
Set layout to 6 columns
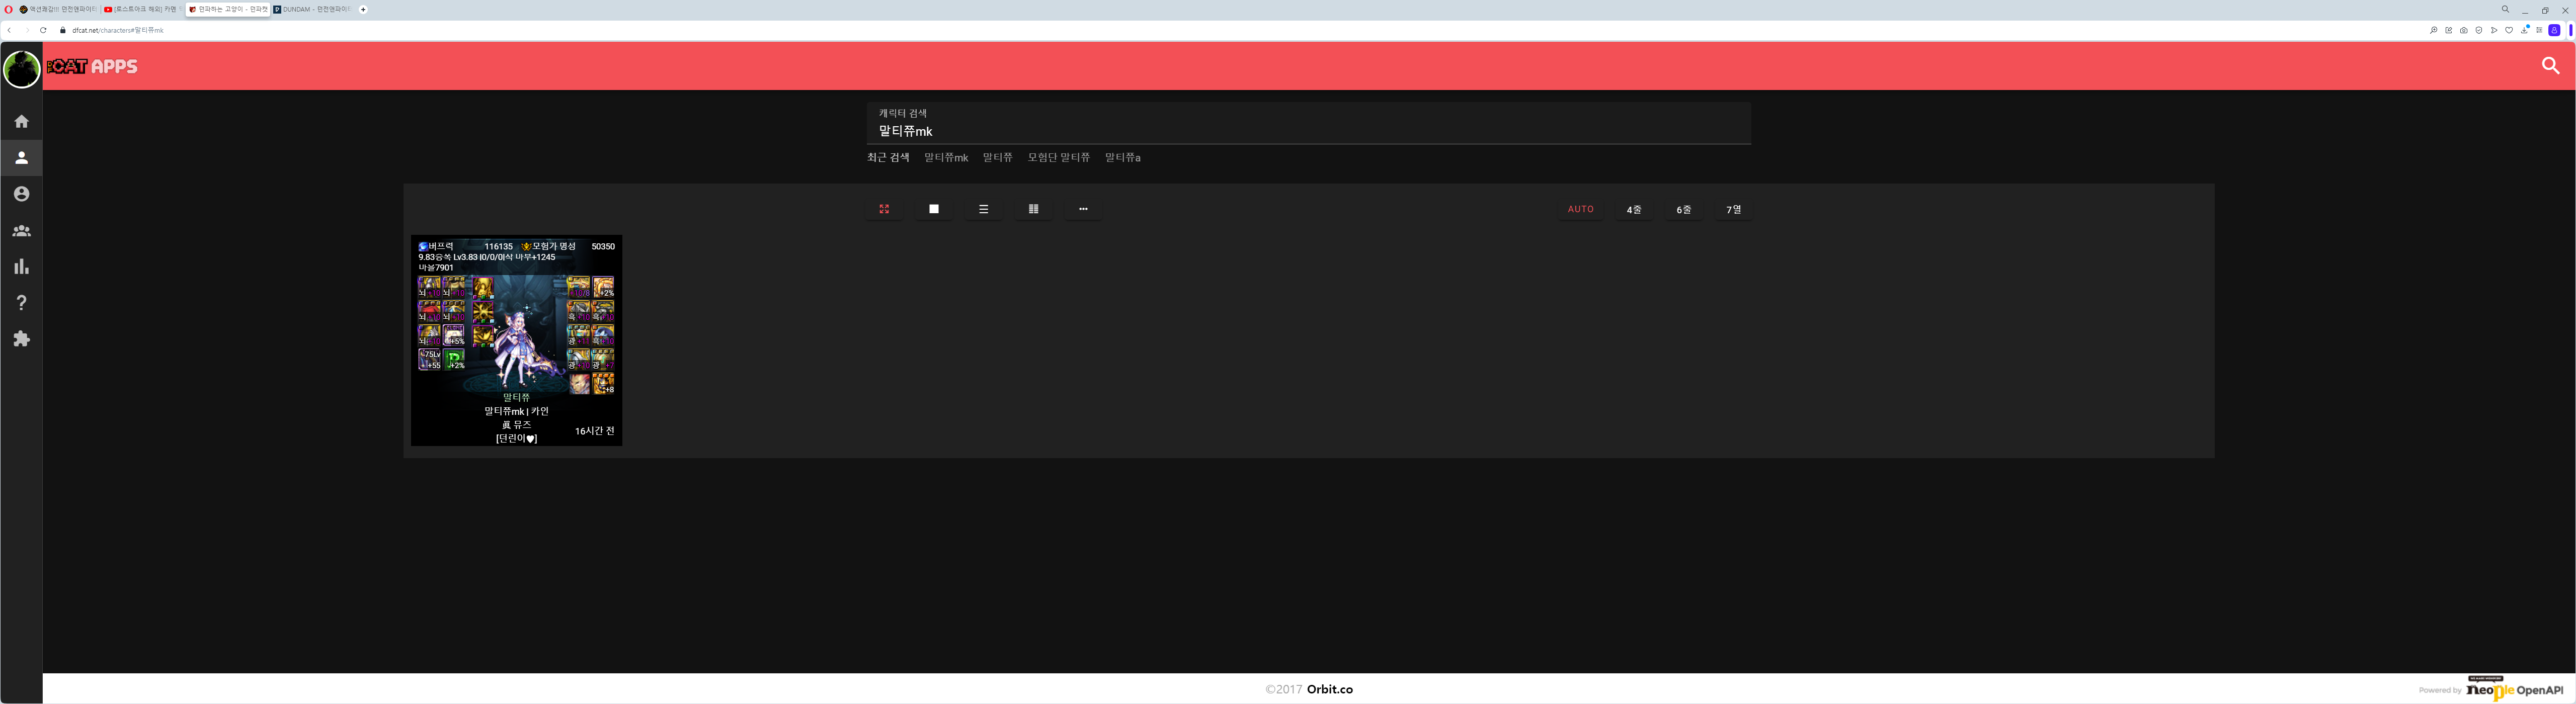1683,209
